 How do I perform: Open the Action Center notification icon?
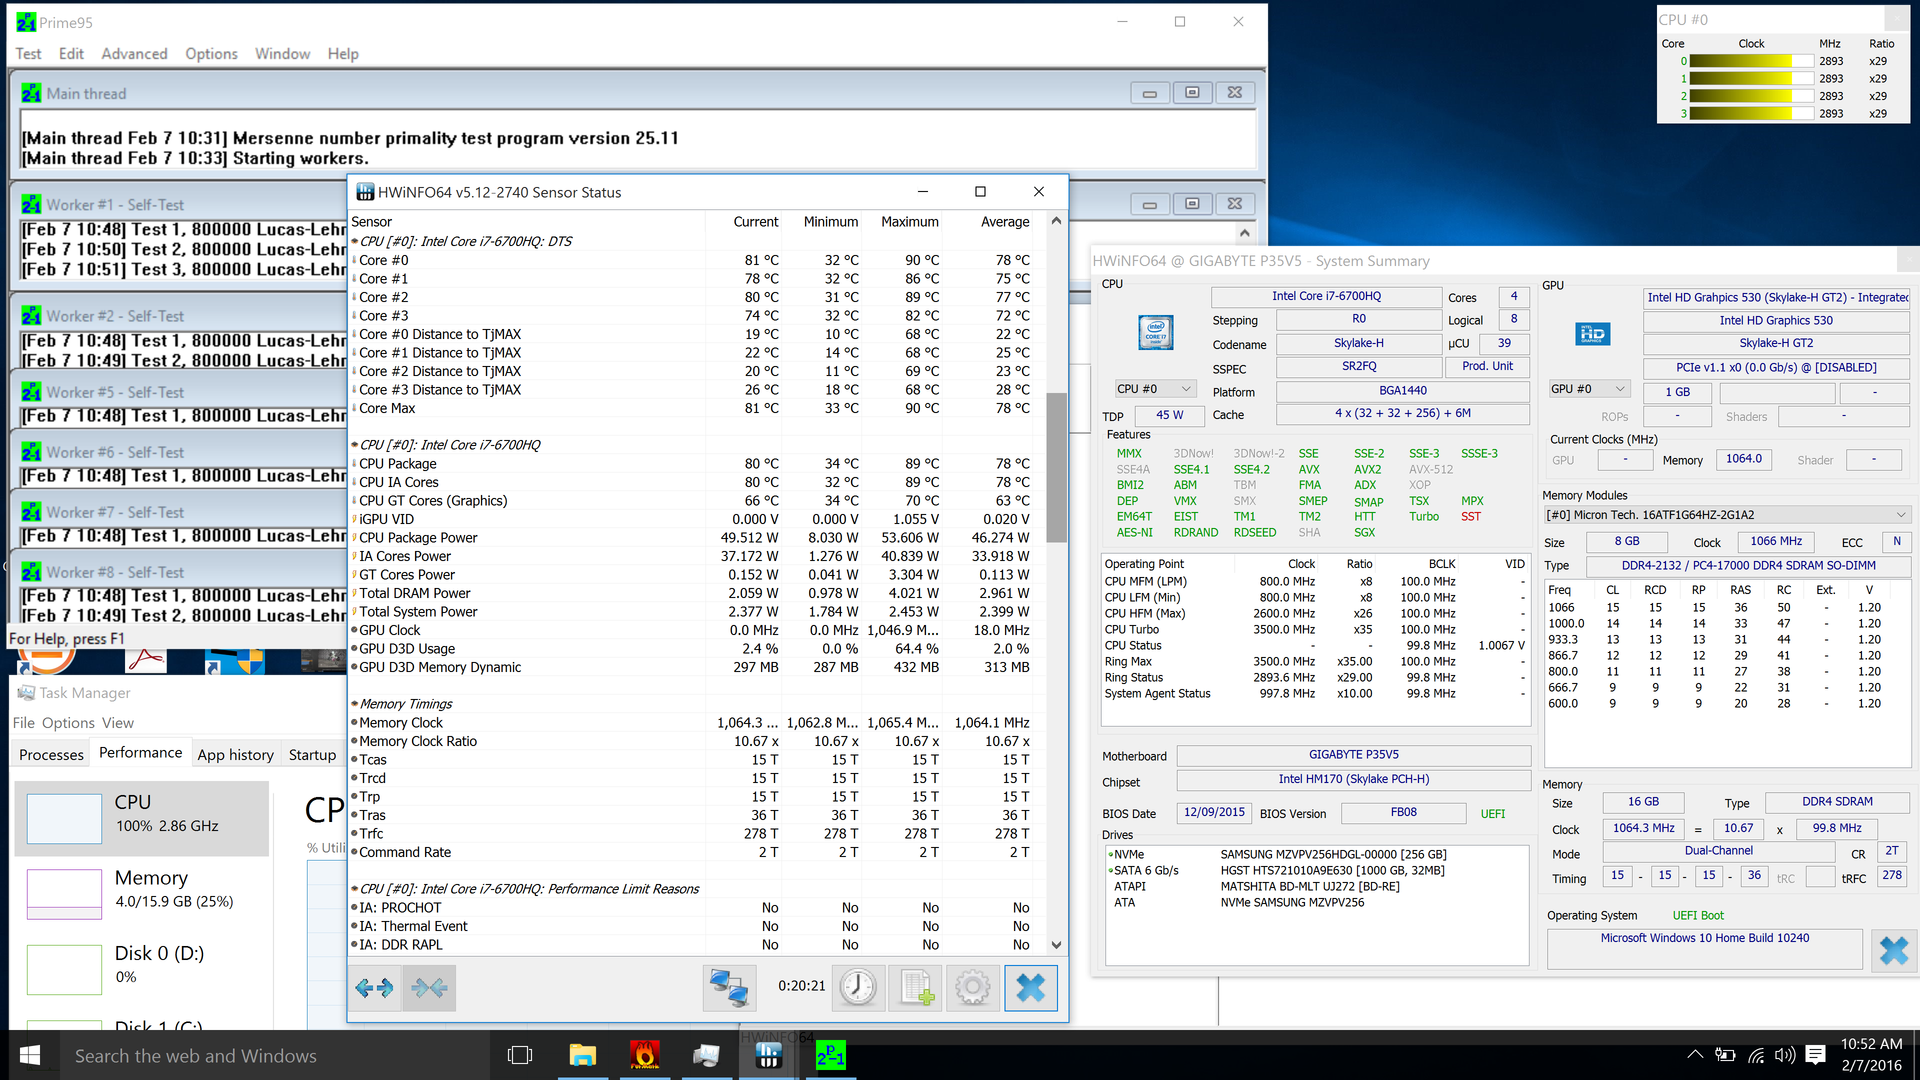pyautogui.click(x=1816, y=1055)
